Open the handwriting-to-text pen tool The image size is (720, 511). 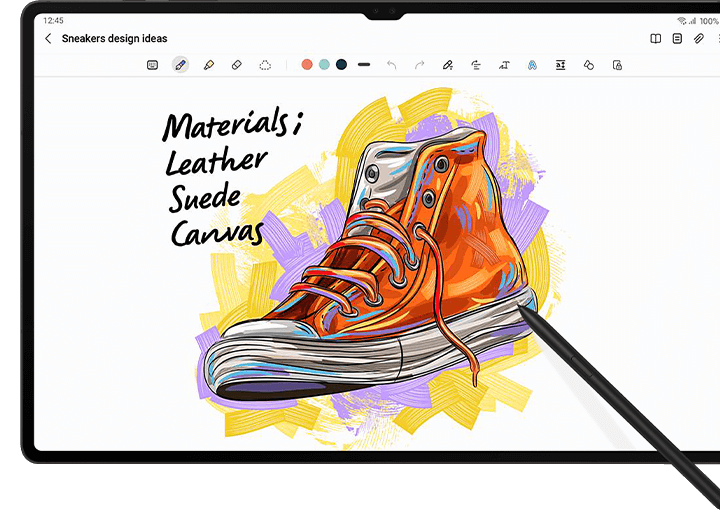[448, 65]
